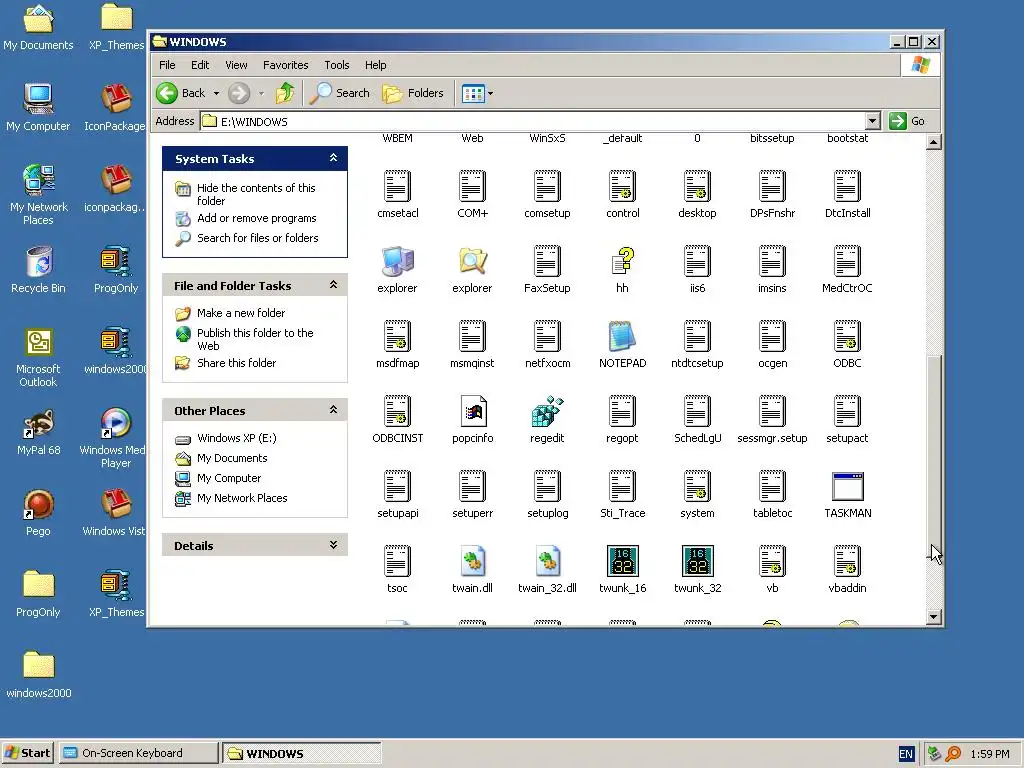Click the scrollbar down arrow

coord(934,616)
